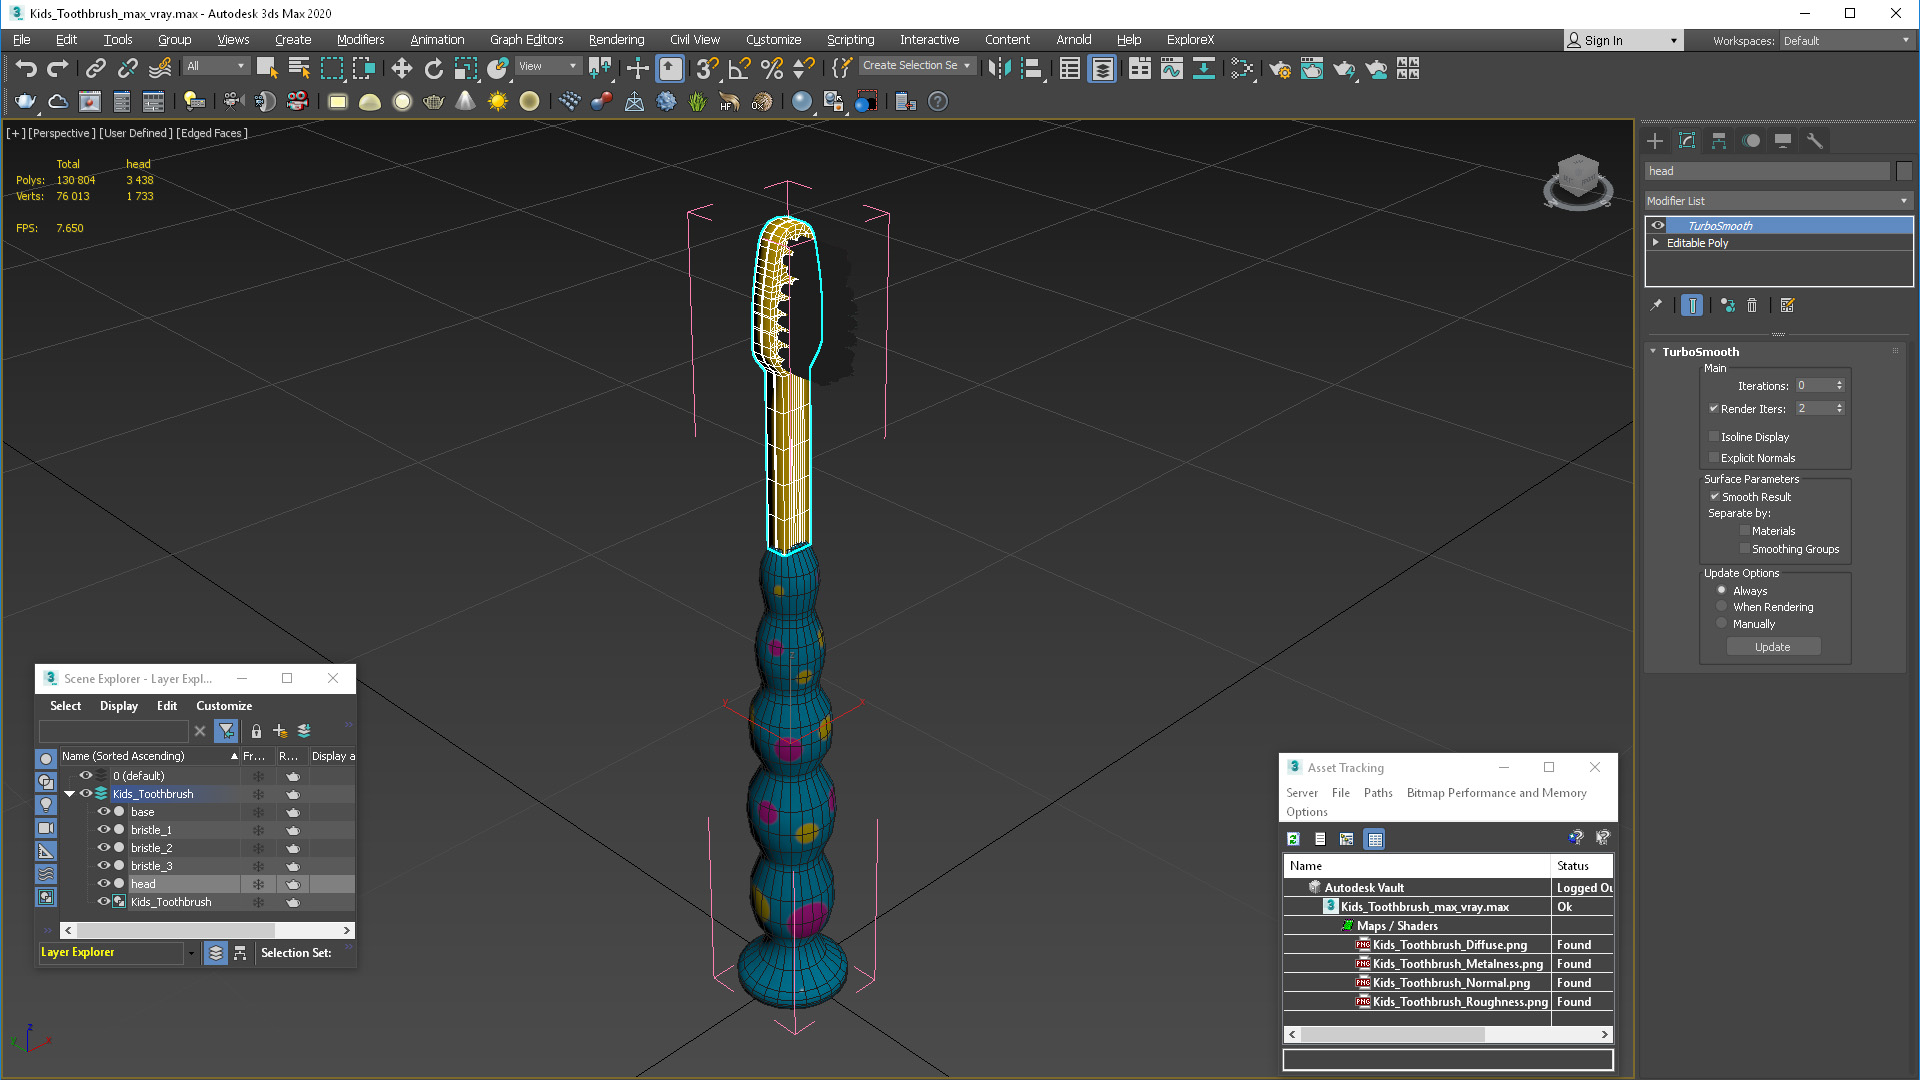Viewport: 1920px width, 1080px height.
Task: Open Bitmap Performance and Memory menu
Action: click(x=1496, y=793)
